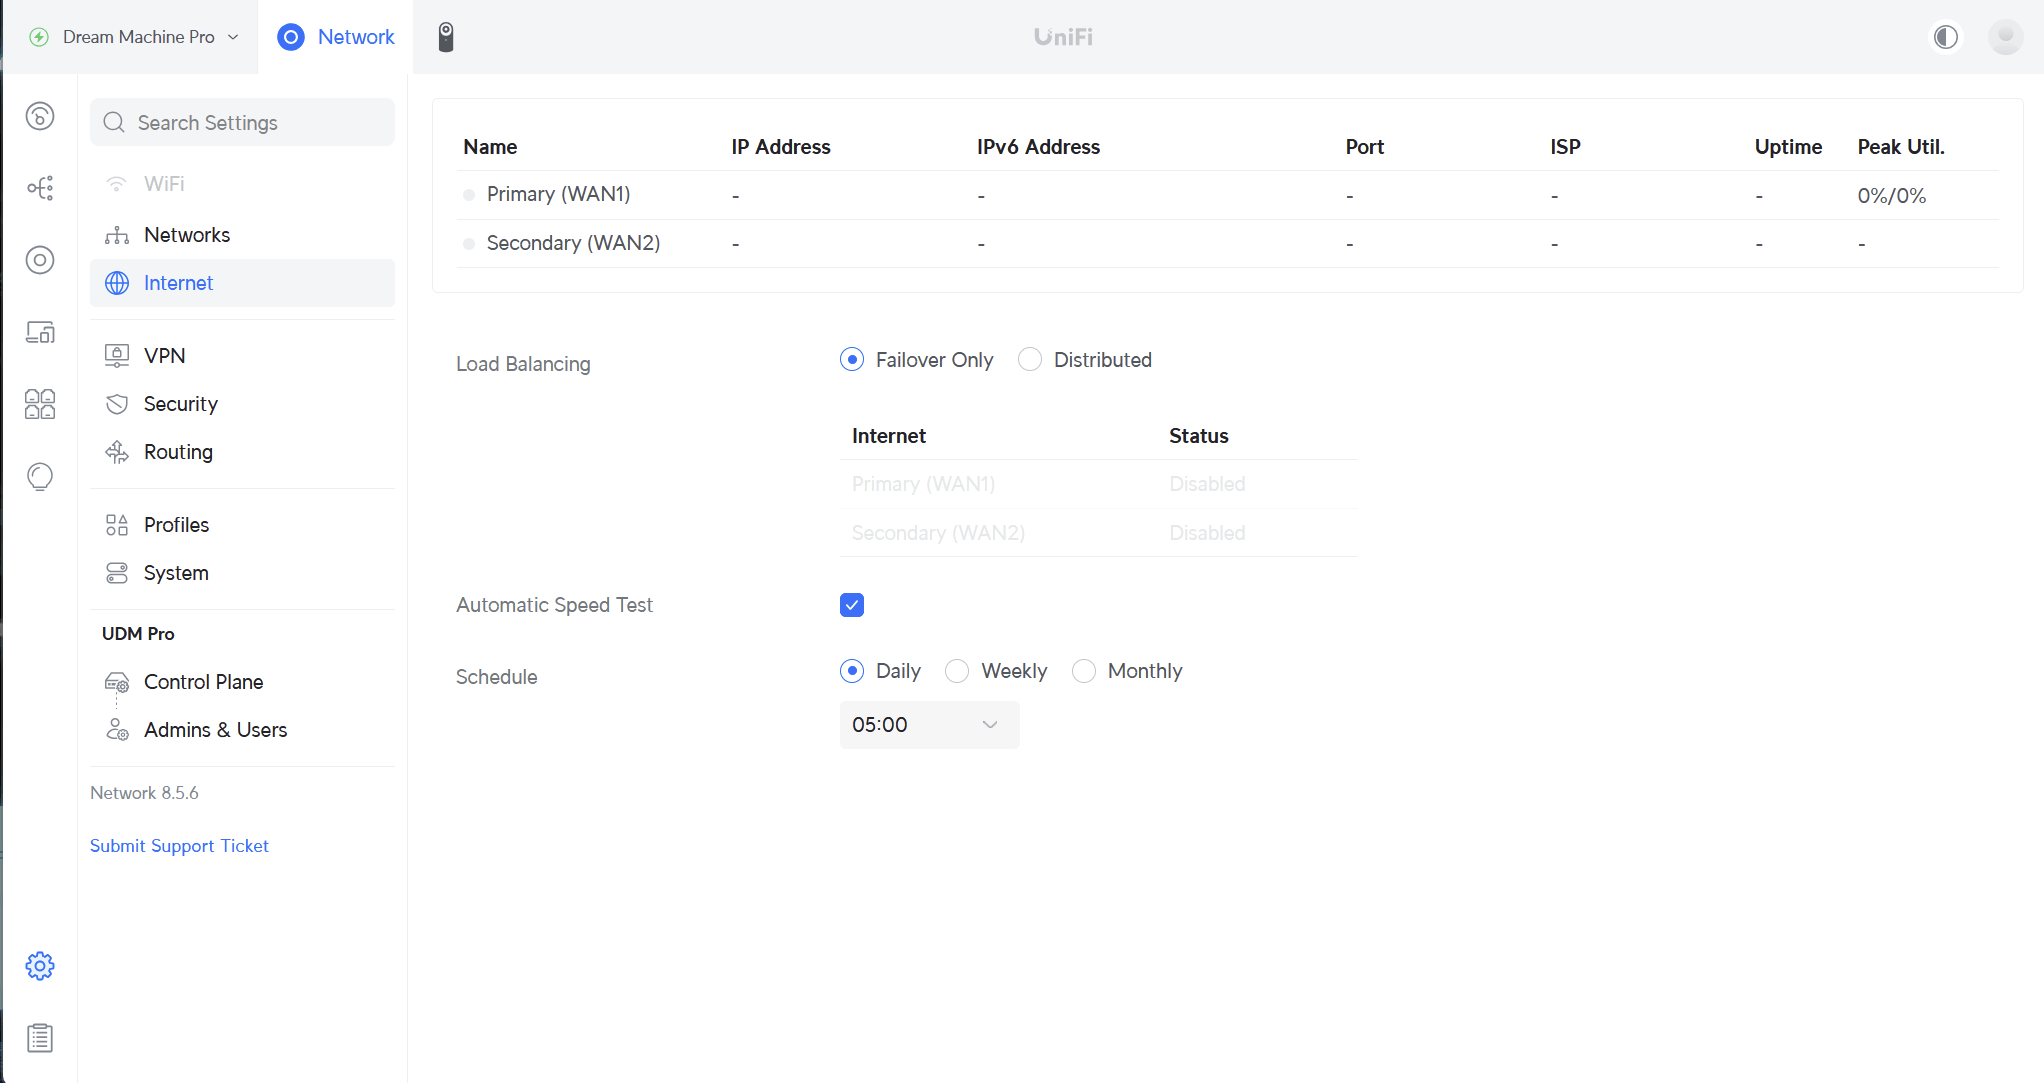This screenshot has height=1083, width=2044.
Task: Select the Weekly schedule option
Action: coord(957,671)
